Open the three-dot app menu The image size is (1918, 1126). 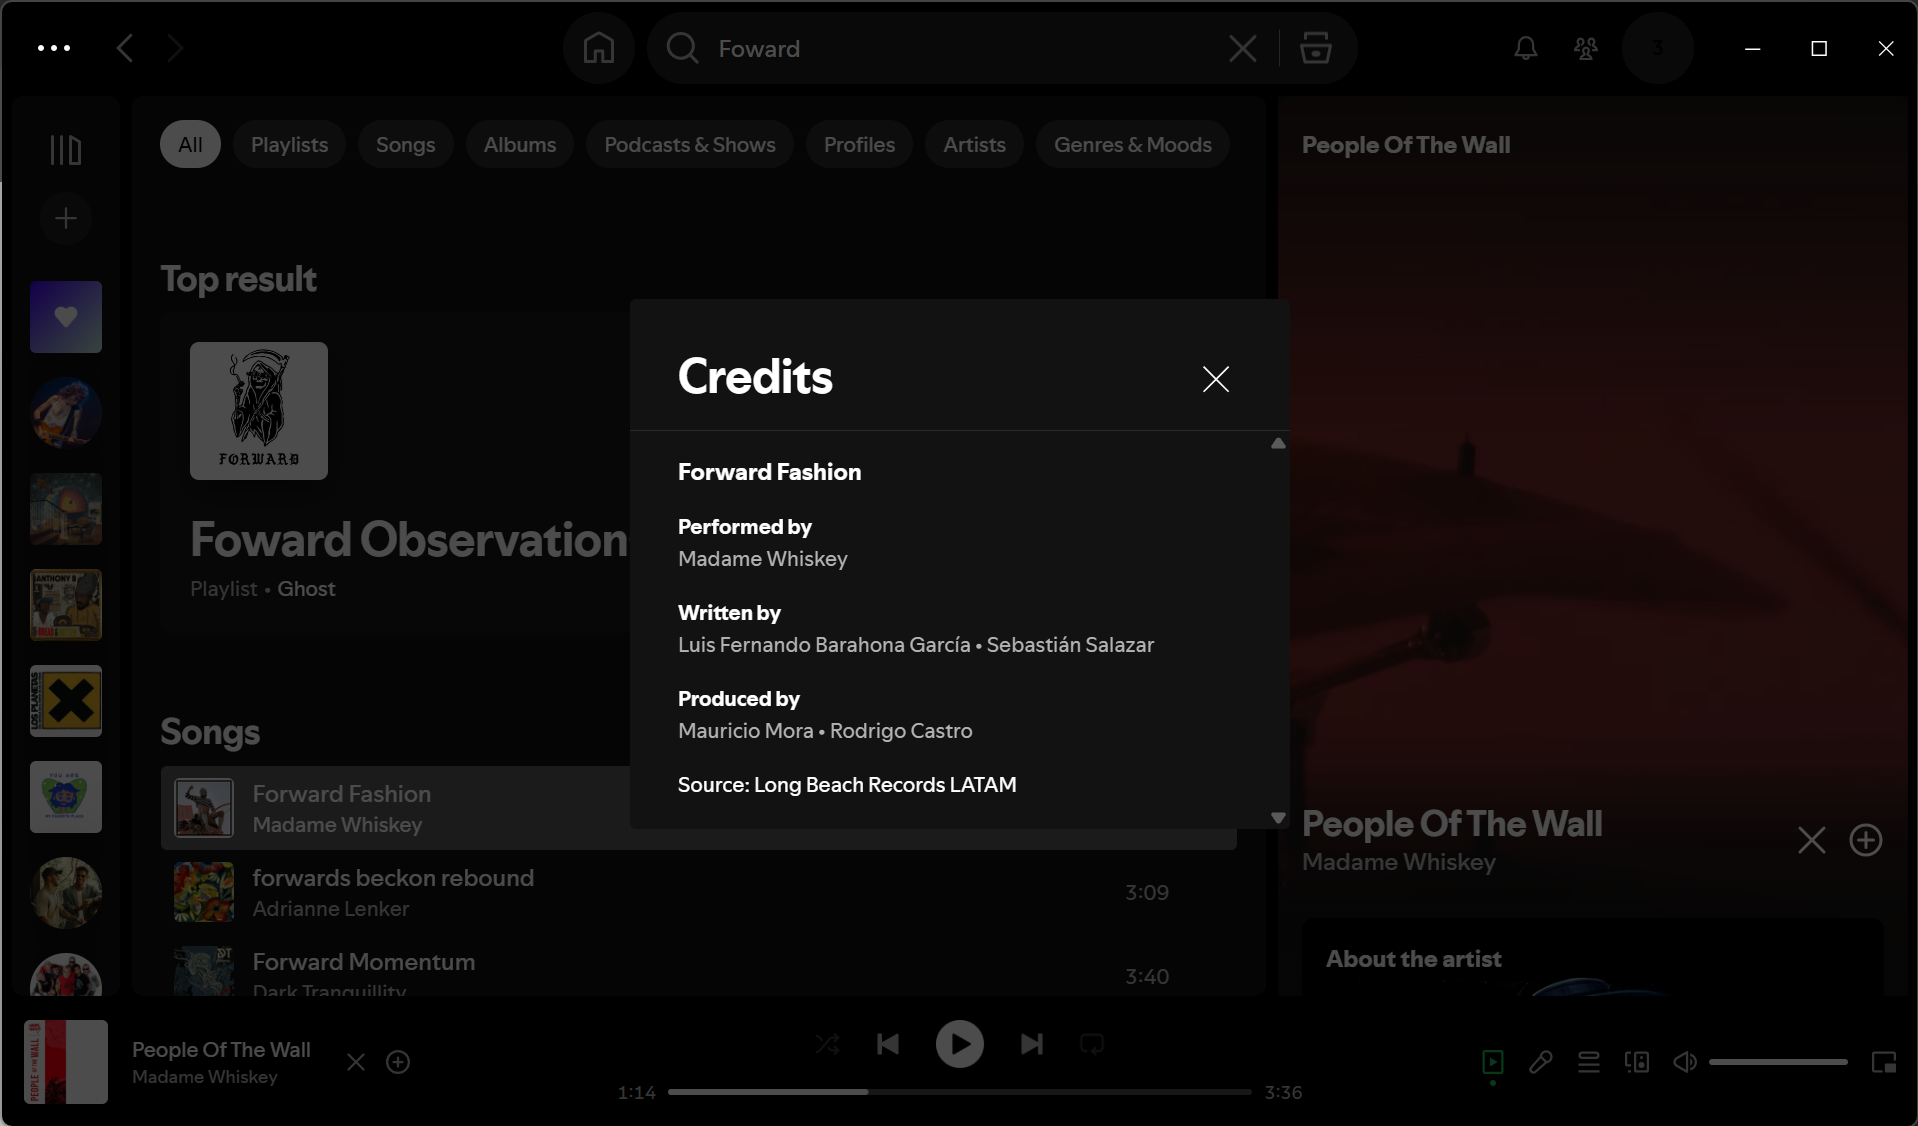coord(54,48)
